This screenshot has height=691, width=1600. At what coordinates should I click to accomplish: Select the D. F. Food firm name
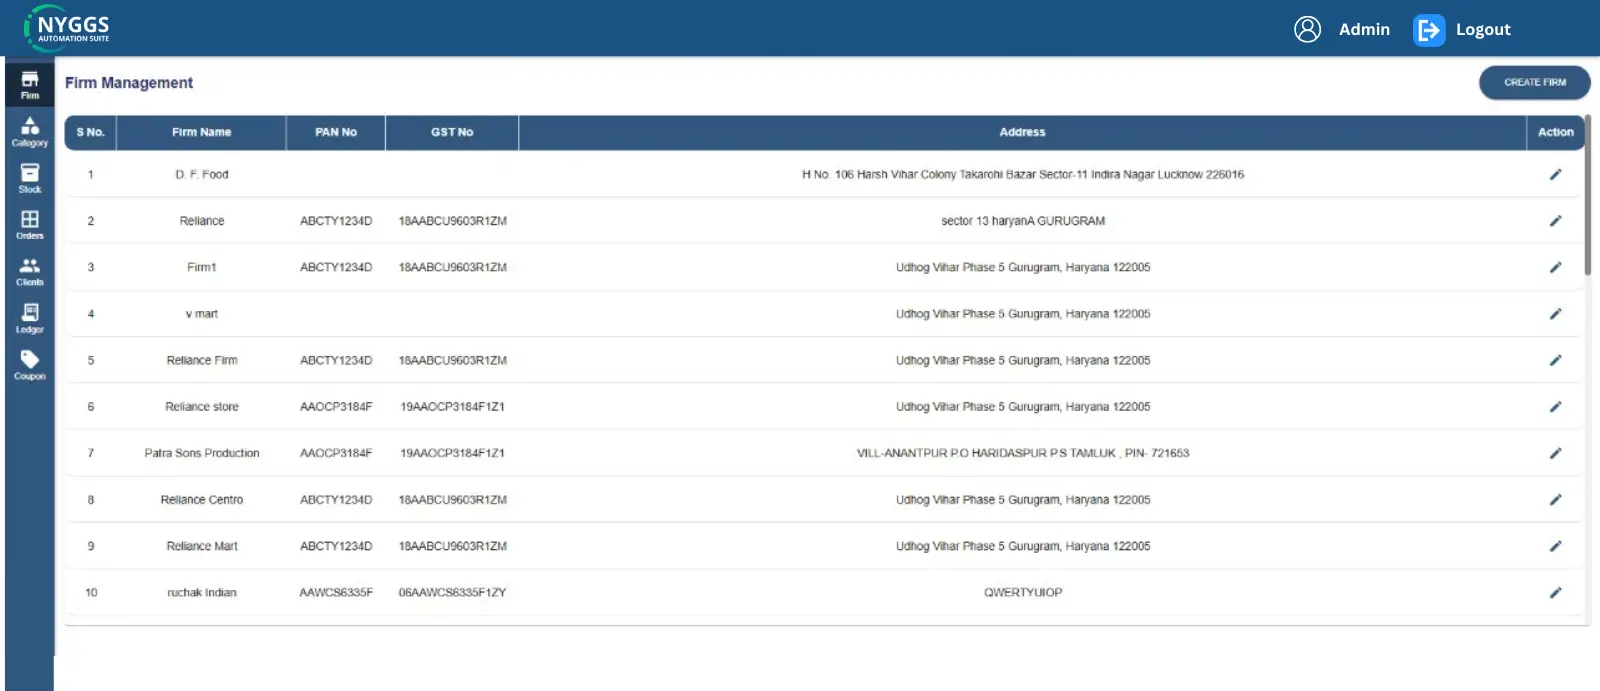[x=202, y=175]
